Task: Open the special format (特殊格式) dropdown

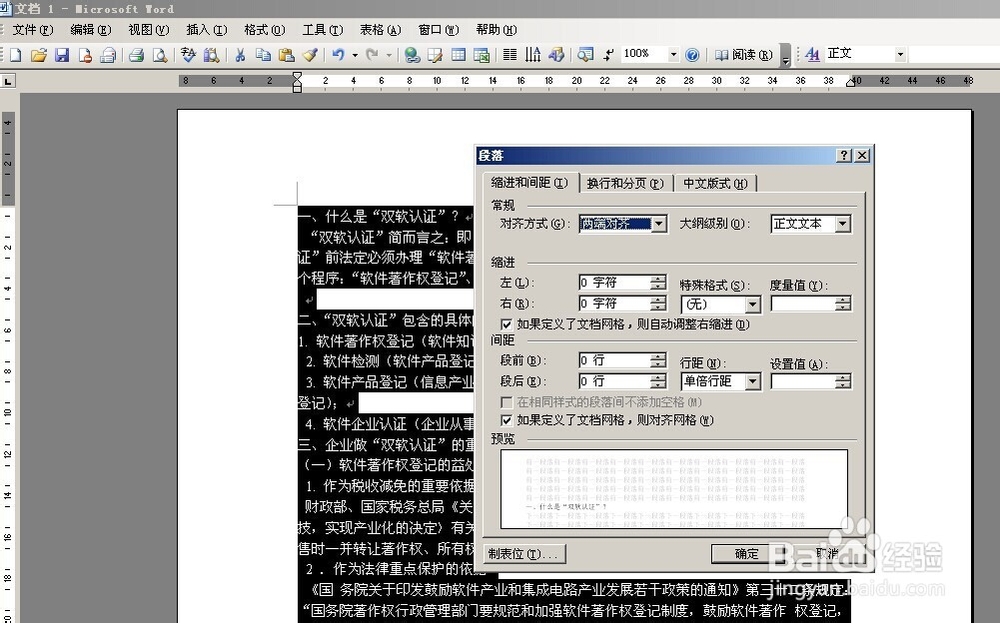Action: pyautogui.click(x=753, y=305)
